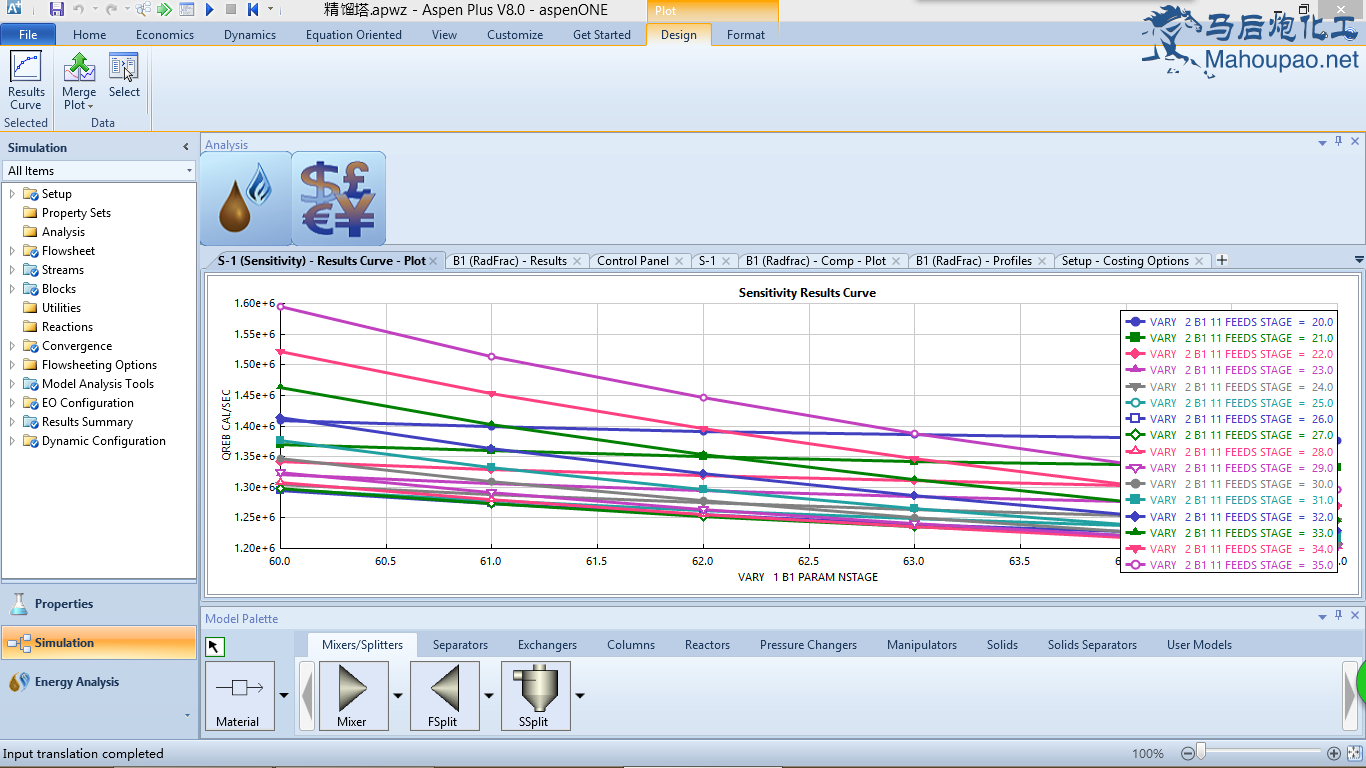Viewport: 1366px width, 768px height.
Task: Open the currency symbols economics icon
Action: pos(339,198)
